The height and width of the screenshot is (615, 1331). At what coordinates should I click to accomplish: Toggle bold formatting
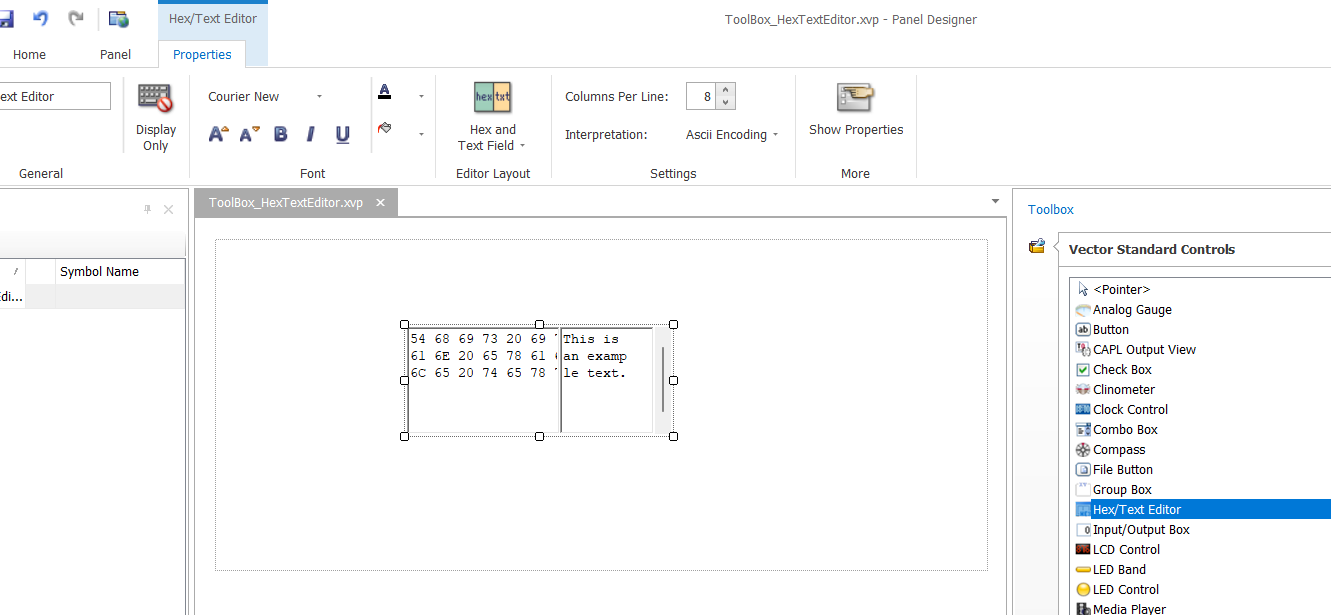281,134
